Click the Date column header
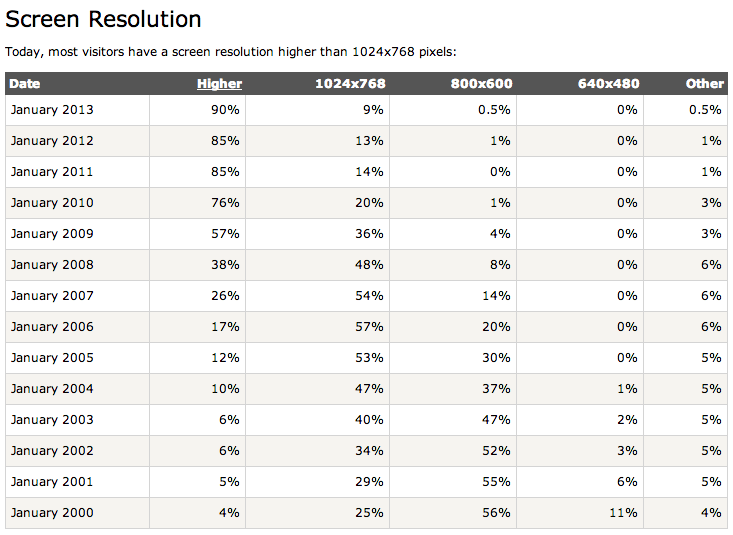Viewport: 733px width, 535px height. pos(26,84)
